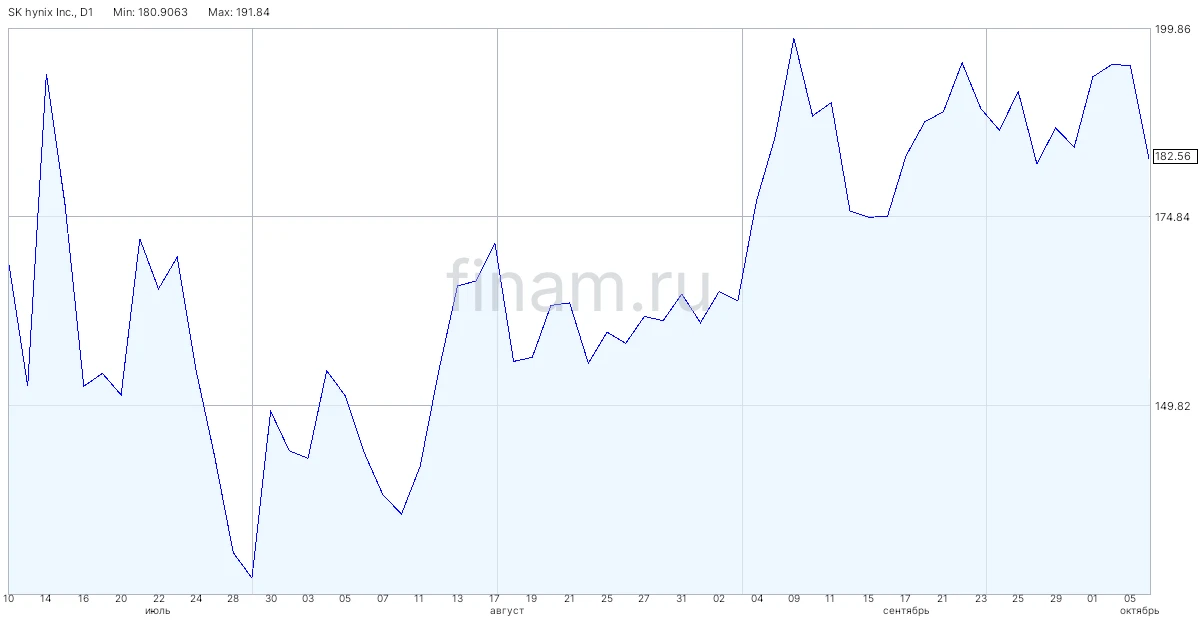
Task: Click the date label "03" on the time axis
Action: point(308,599)
